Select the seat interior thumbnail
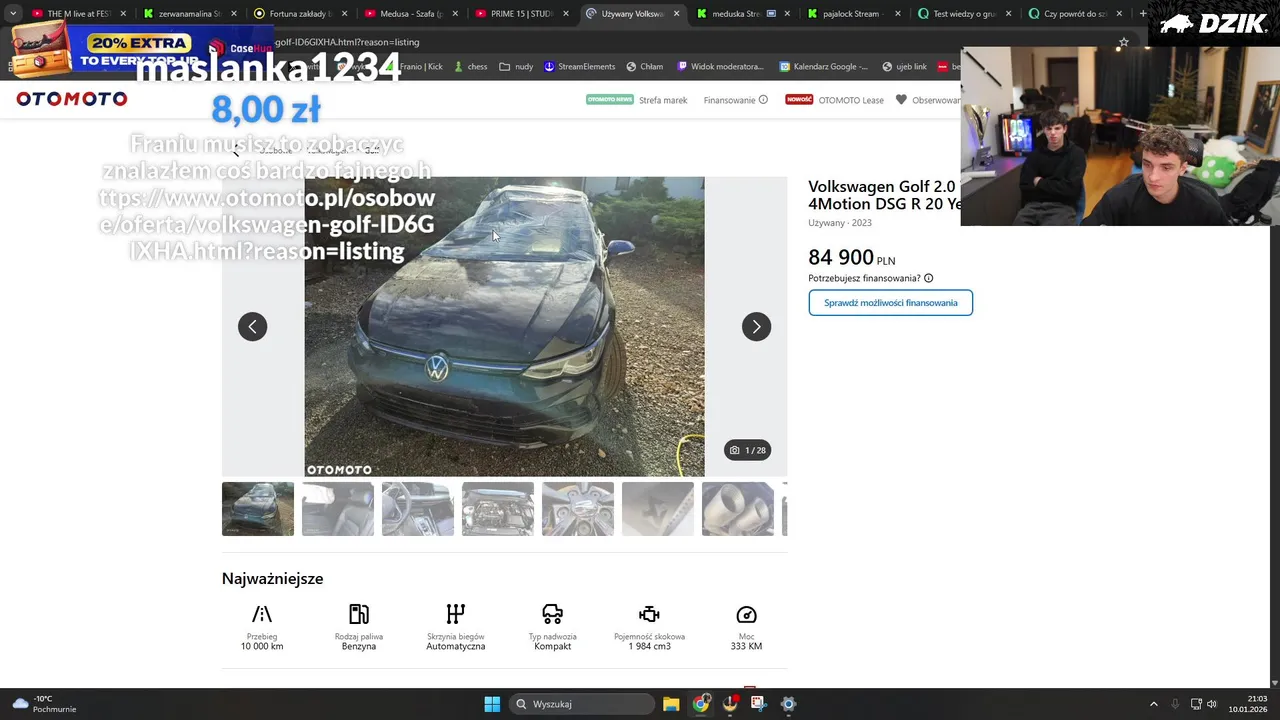The height and width of the screenshot is (720, 1280). 338,509
